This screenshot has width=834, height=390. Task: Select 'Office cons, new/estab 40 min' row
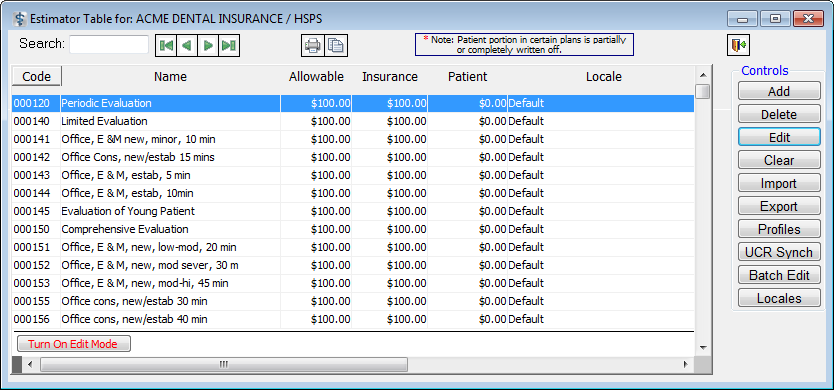point(353,319)
